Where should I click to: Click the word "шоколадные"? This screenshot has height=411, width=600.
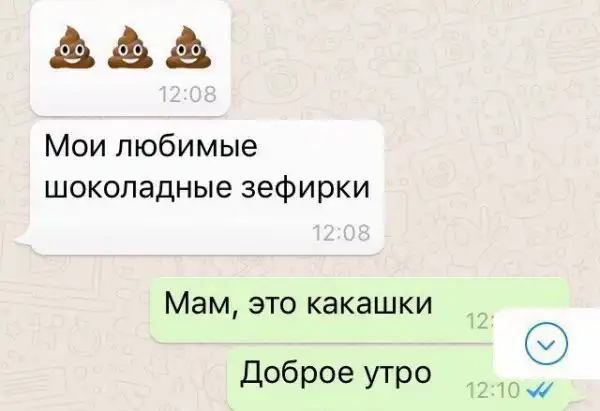coord(138,188)
